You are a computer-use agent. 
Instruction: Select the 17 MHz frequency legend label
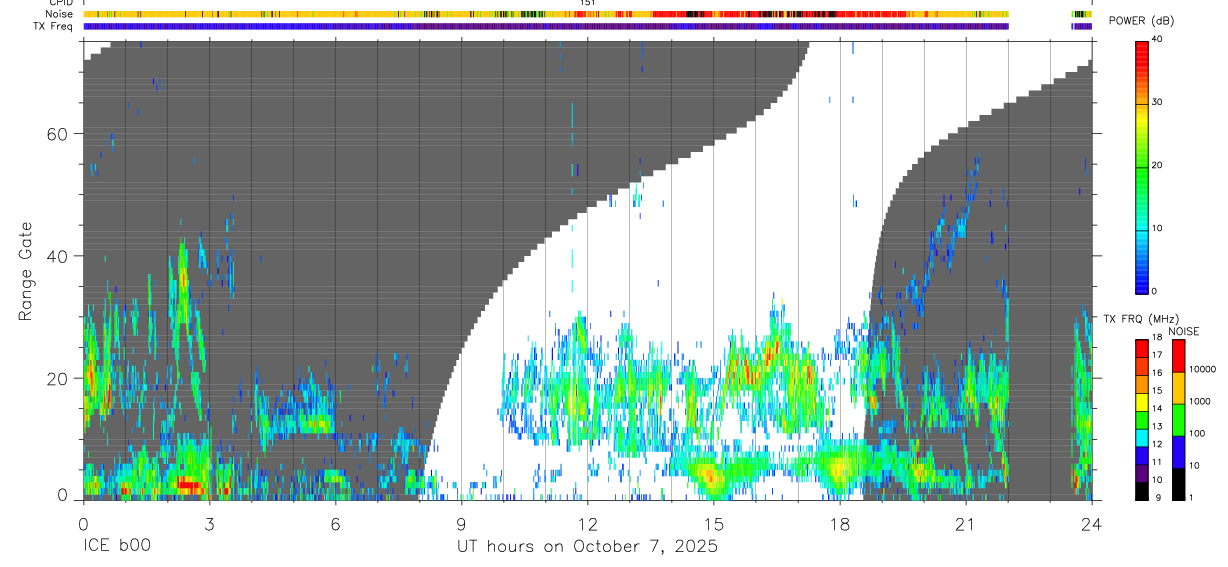1158,355
